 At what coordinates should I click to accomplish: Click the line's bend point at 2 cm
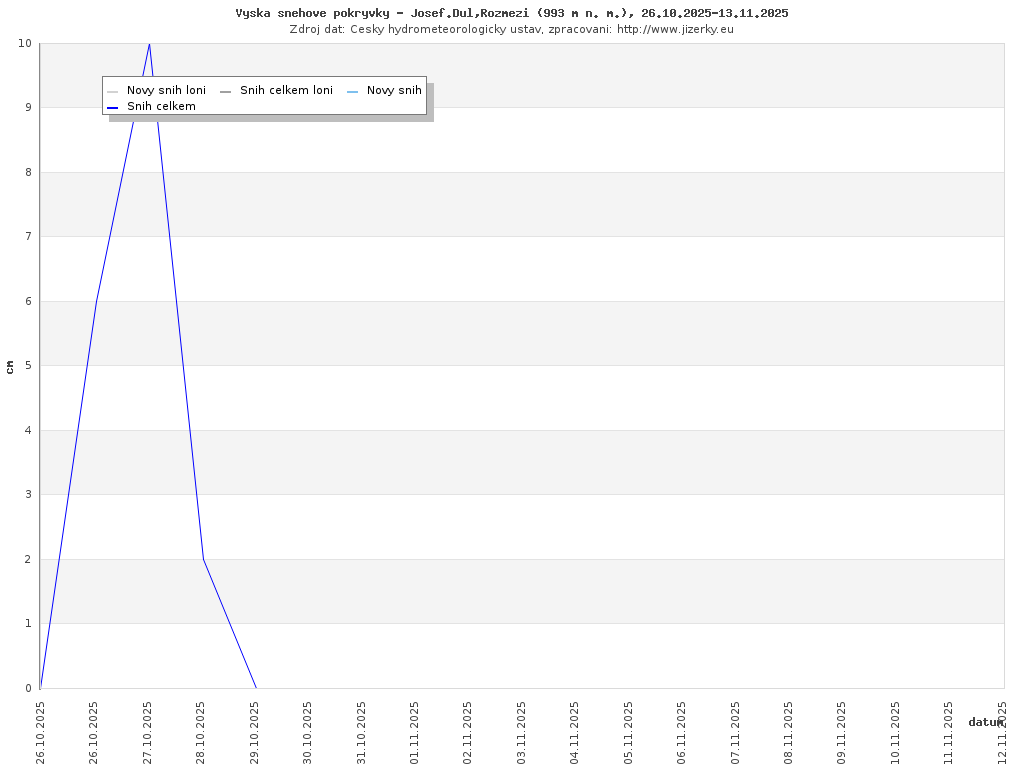click(x=203, y=558)
